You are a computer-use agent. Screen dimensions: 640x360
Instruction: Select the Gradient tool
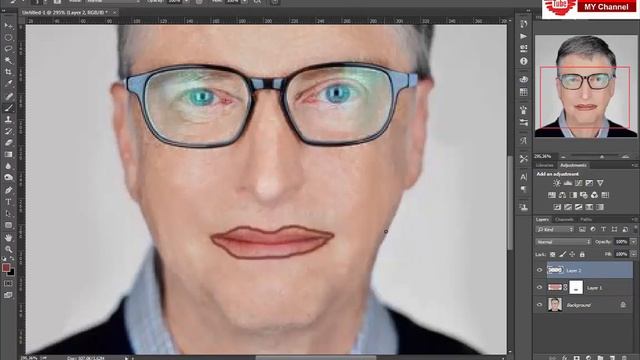8,154
